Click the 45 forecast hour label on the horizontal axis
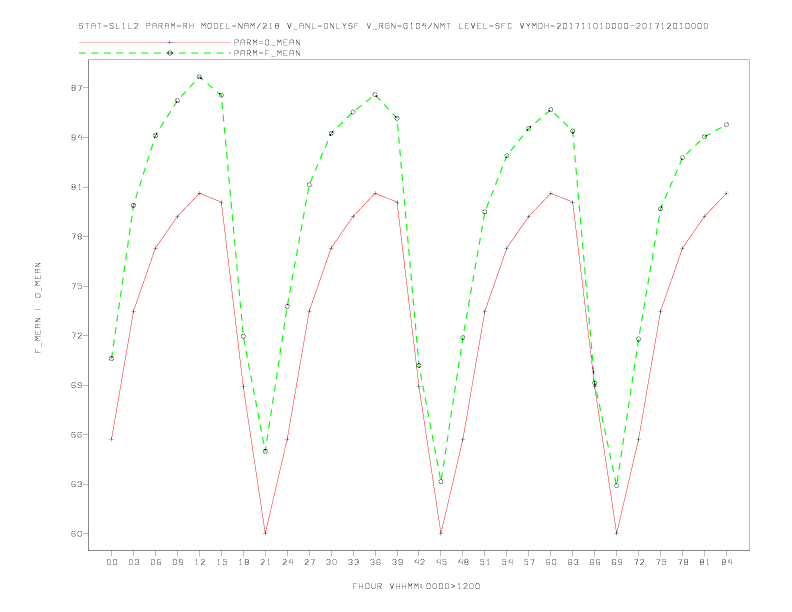Viewport: 792px width, 612px height. click(x=441, y=562)
